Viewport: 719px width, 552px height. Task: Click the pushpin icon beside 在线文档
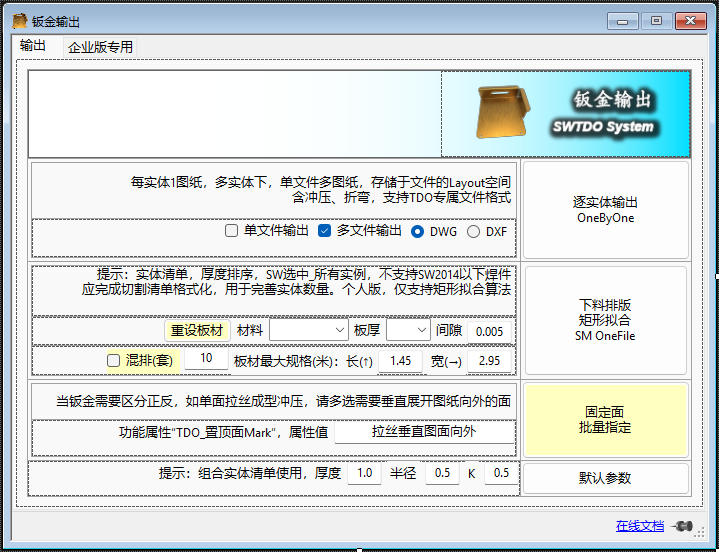click(685, 526)
